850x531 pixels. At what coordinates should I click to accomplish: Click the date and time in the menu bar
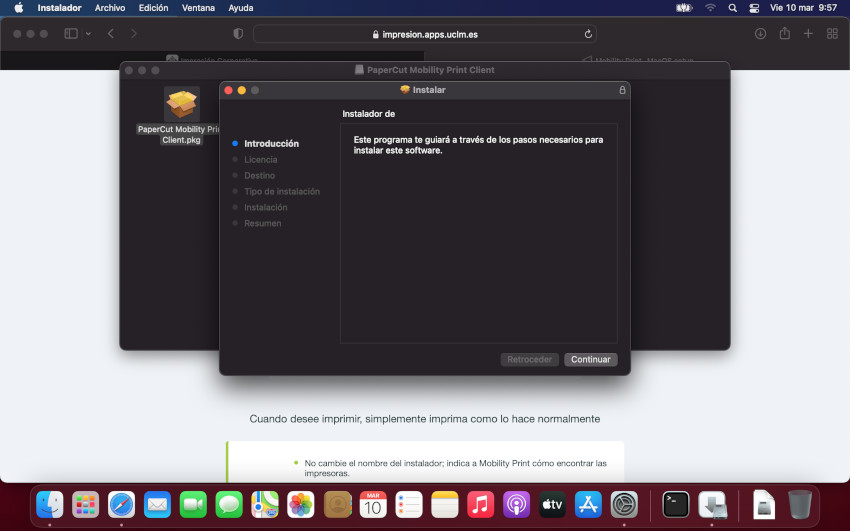pos(803,8)
